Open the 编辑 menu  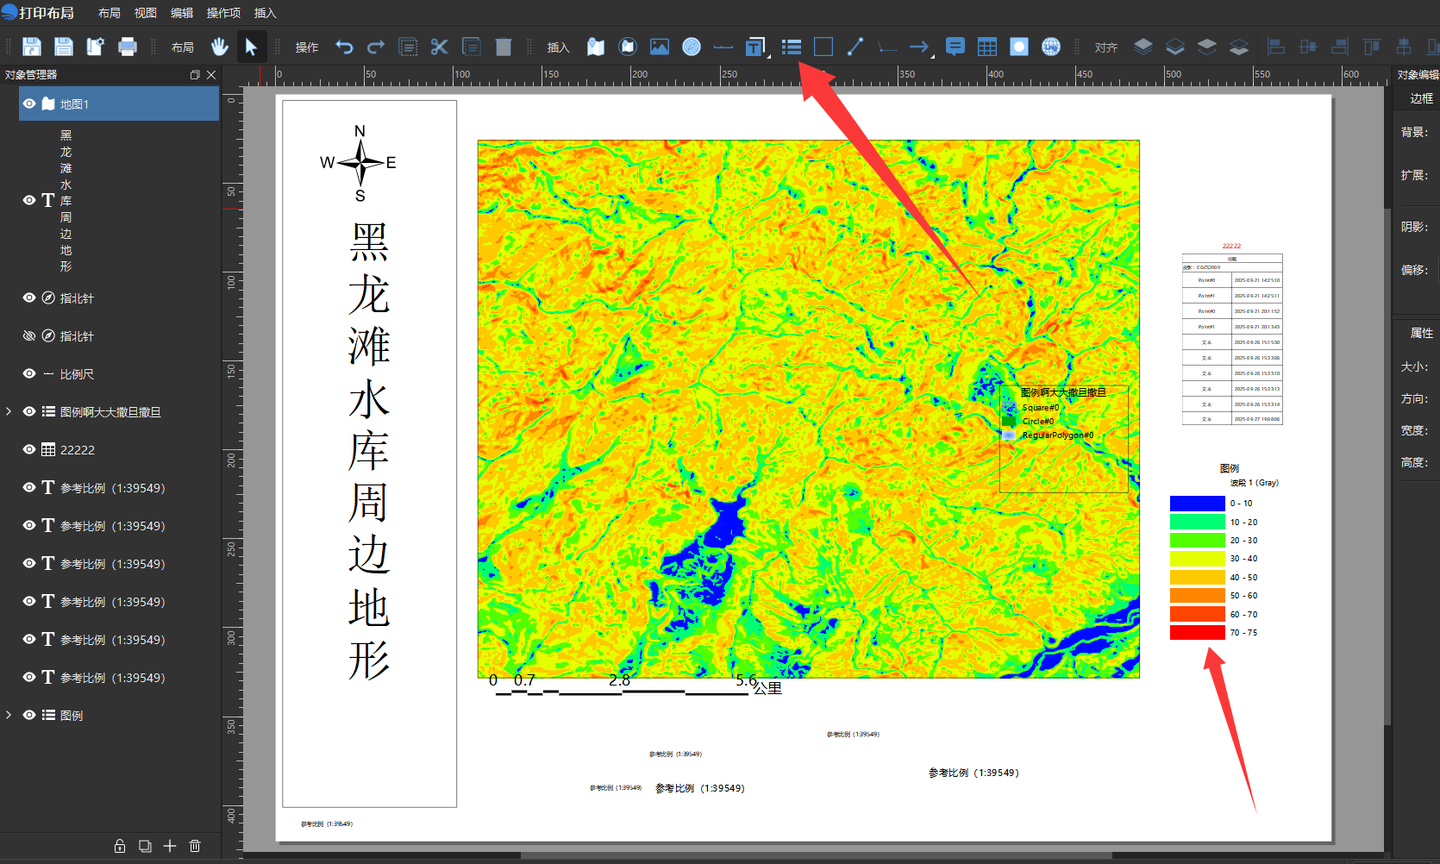pyautogui.click(x=182, y=13)
